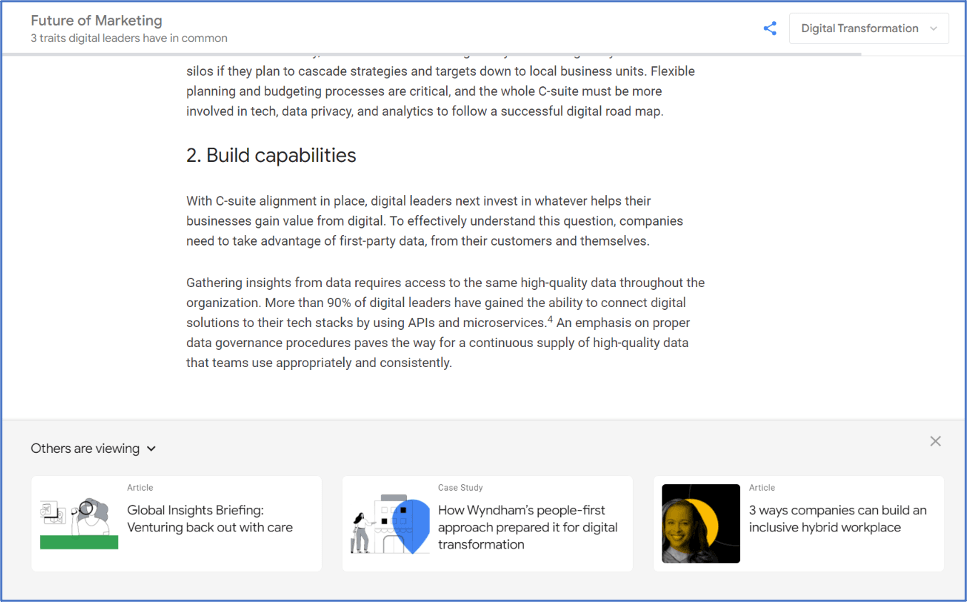
Task: Open the Wyndham case study illustration
Action: pyautogui.click(x=390, y=523)
